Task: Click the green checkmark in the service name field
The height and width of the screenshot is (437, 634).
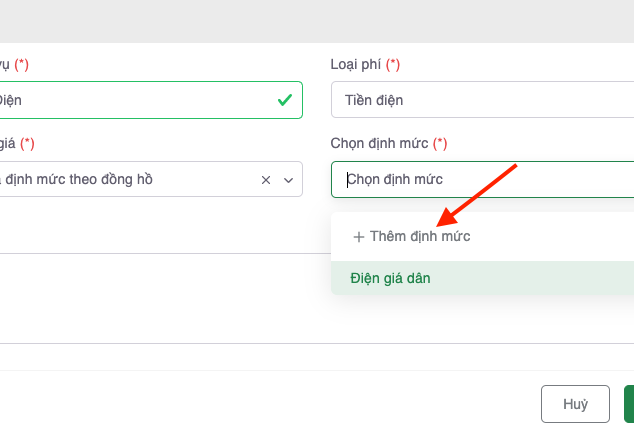Action: 285,100
